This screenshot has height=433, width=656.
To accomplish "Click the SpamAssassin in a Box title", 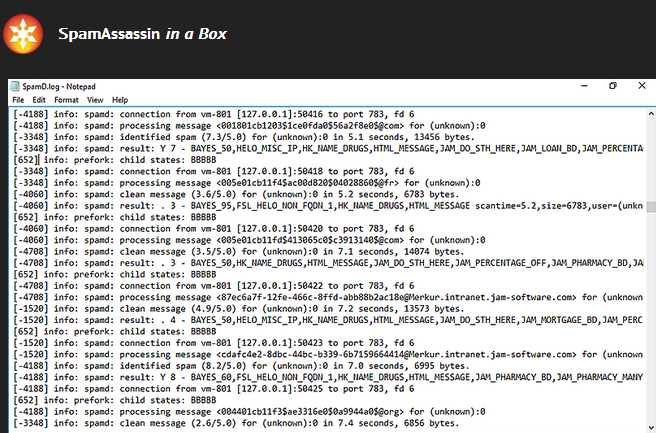I will pos(142,34).
